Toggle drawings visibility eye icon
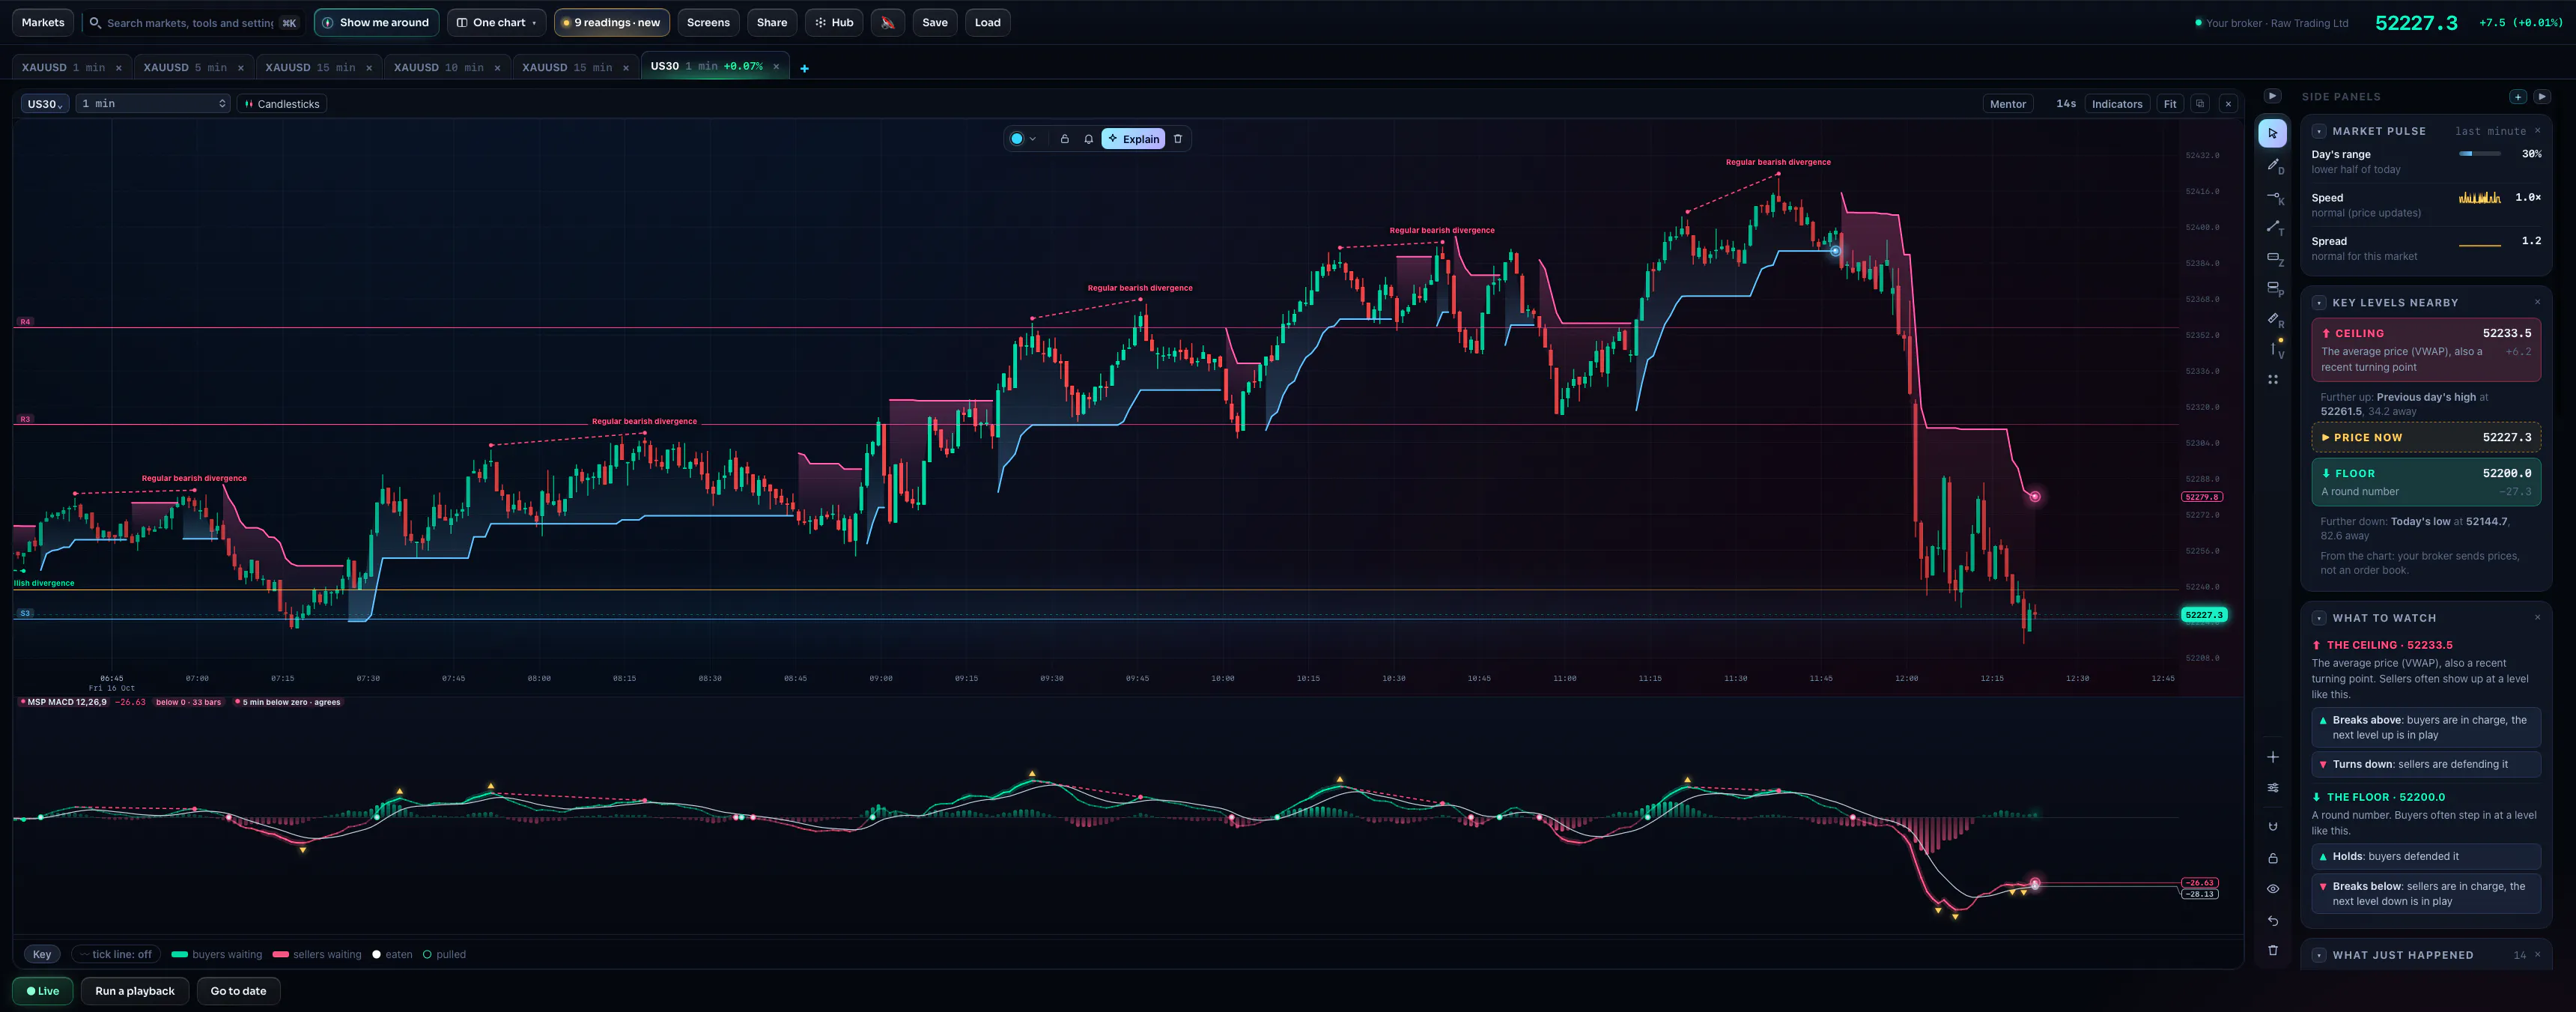The image size is (2576, 1012). point(2272,889)
